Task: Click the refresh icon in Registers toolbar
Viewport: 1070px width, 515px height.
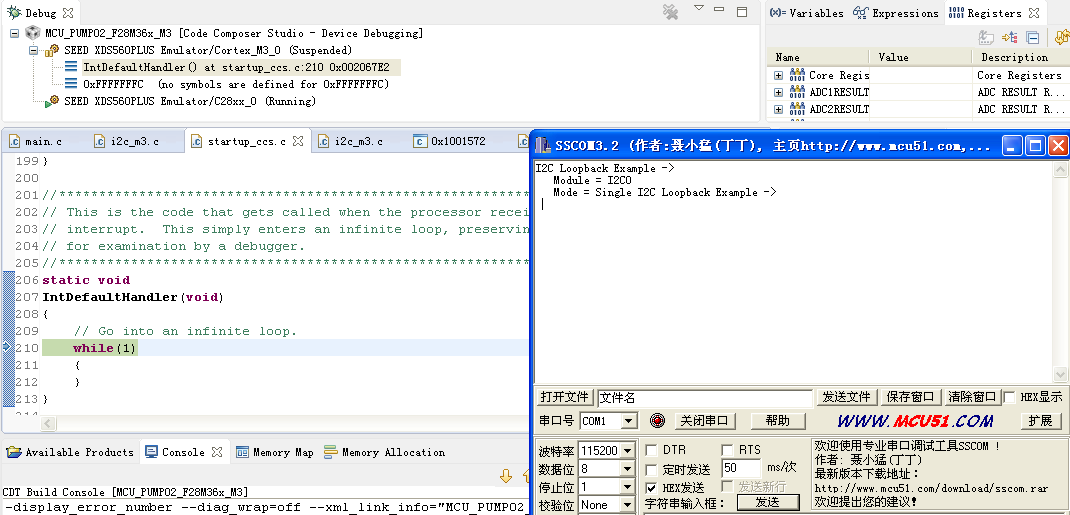Action: point(1062,38)
